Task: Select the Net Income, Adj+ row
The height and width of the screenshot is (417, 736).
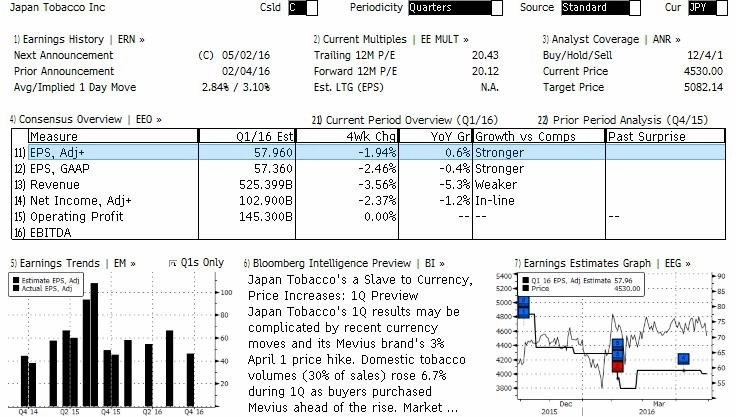Action: pos(368,201)
